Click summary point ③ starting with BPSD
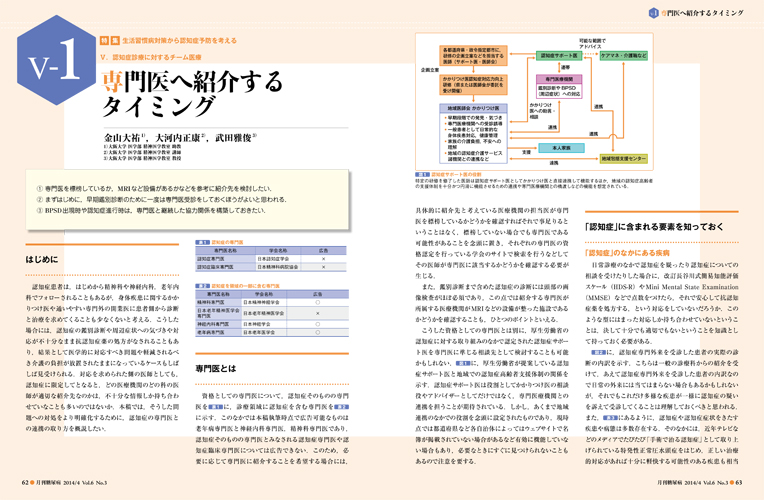This screenshot has height=500, width=764. click(x=151, y=211)
